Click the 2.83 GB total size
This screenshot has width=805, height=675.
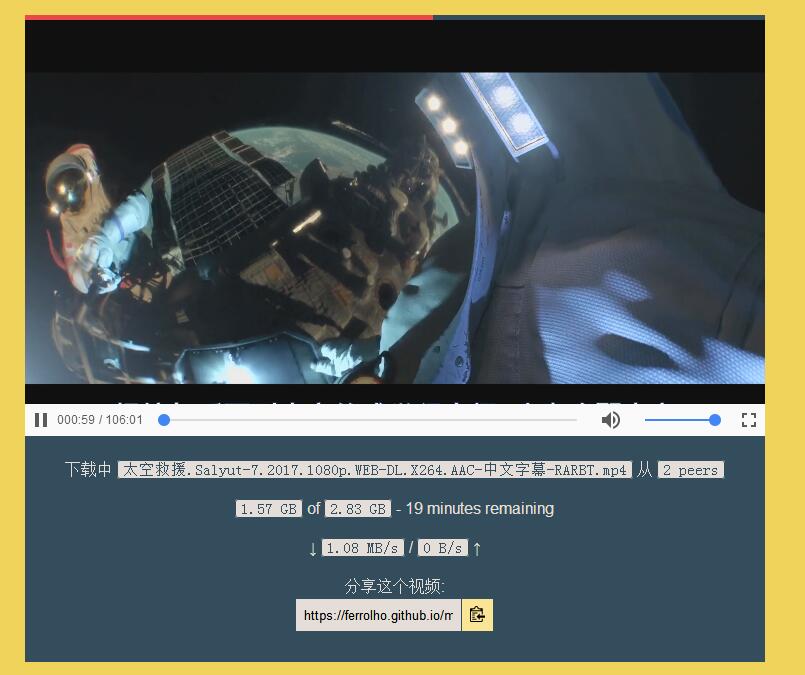pyautogui.click(x=357, y=509)
